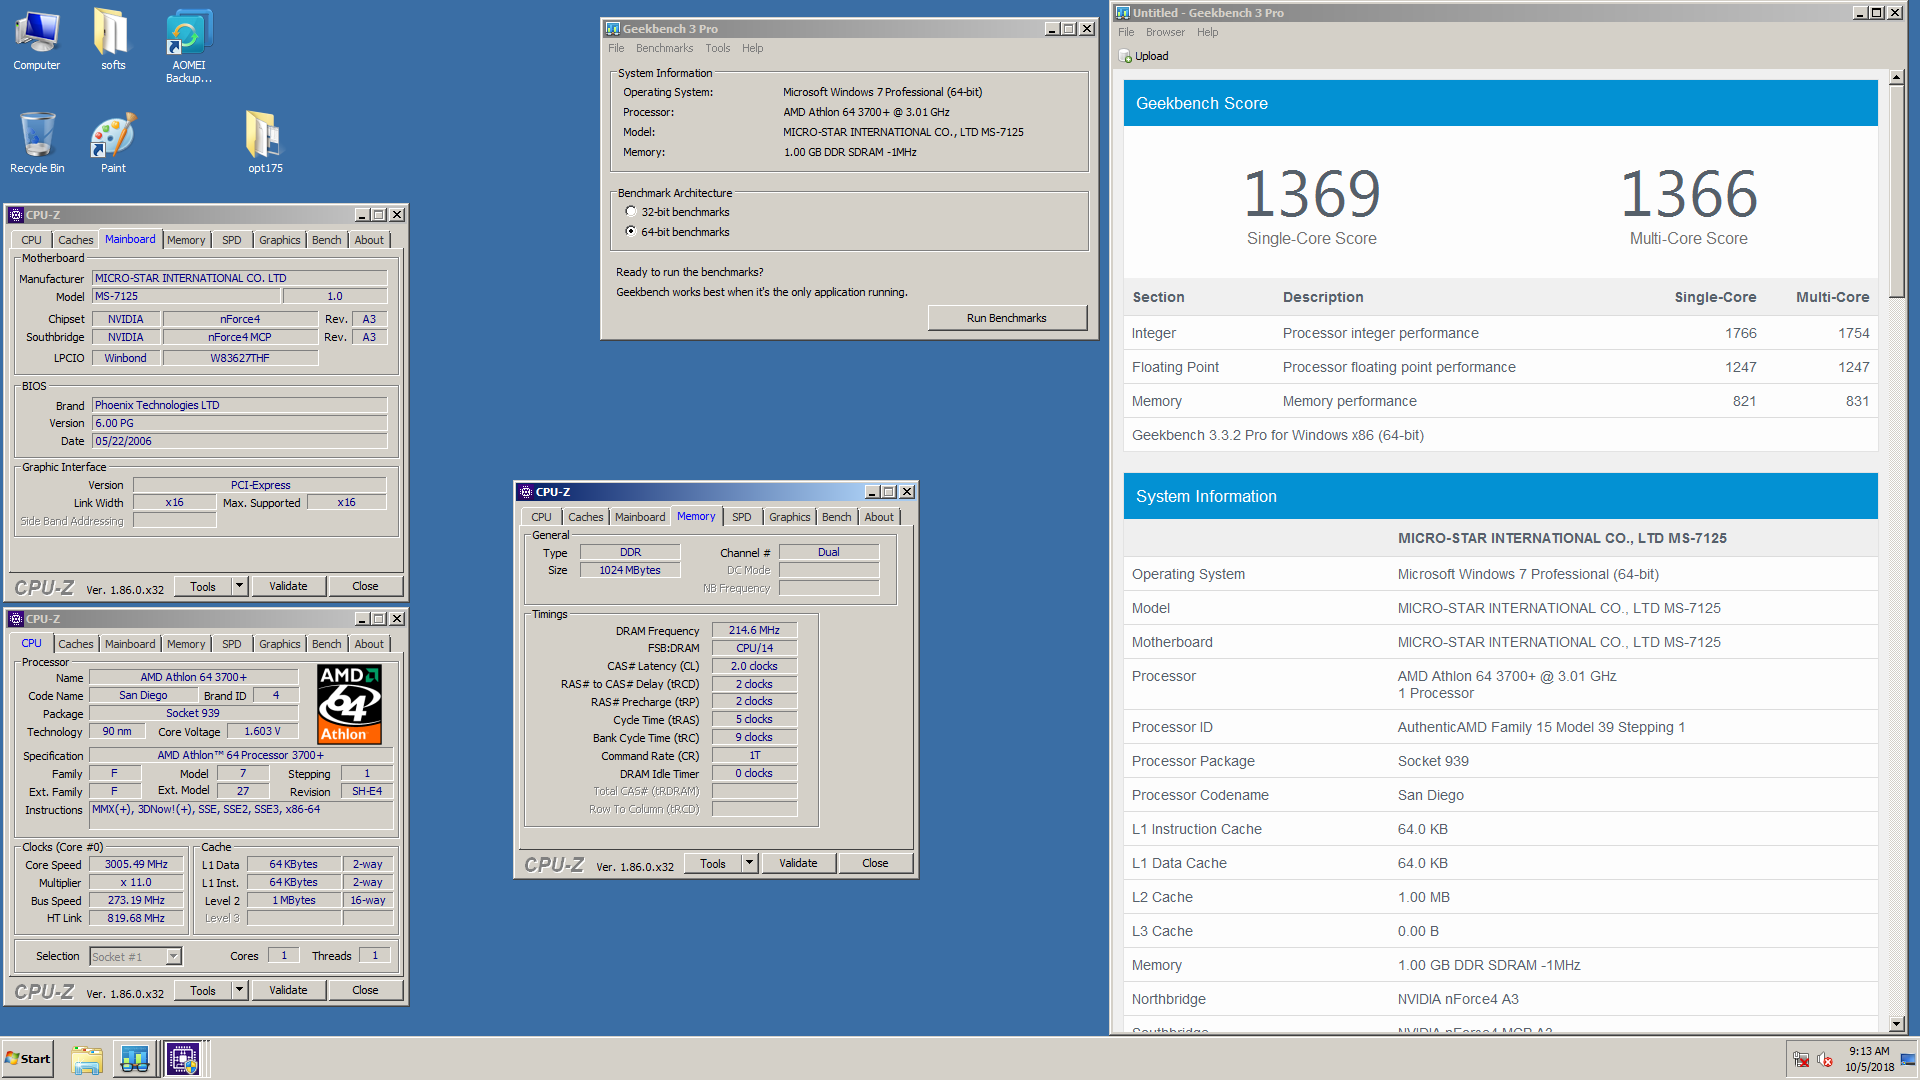Click File menu in Geekbench 3 Pro
Viewport: 1920px width, 1080px height.
coord(616,48)
